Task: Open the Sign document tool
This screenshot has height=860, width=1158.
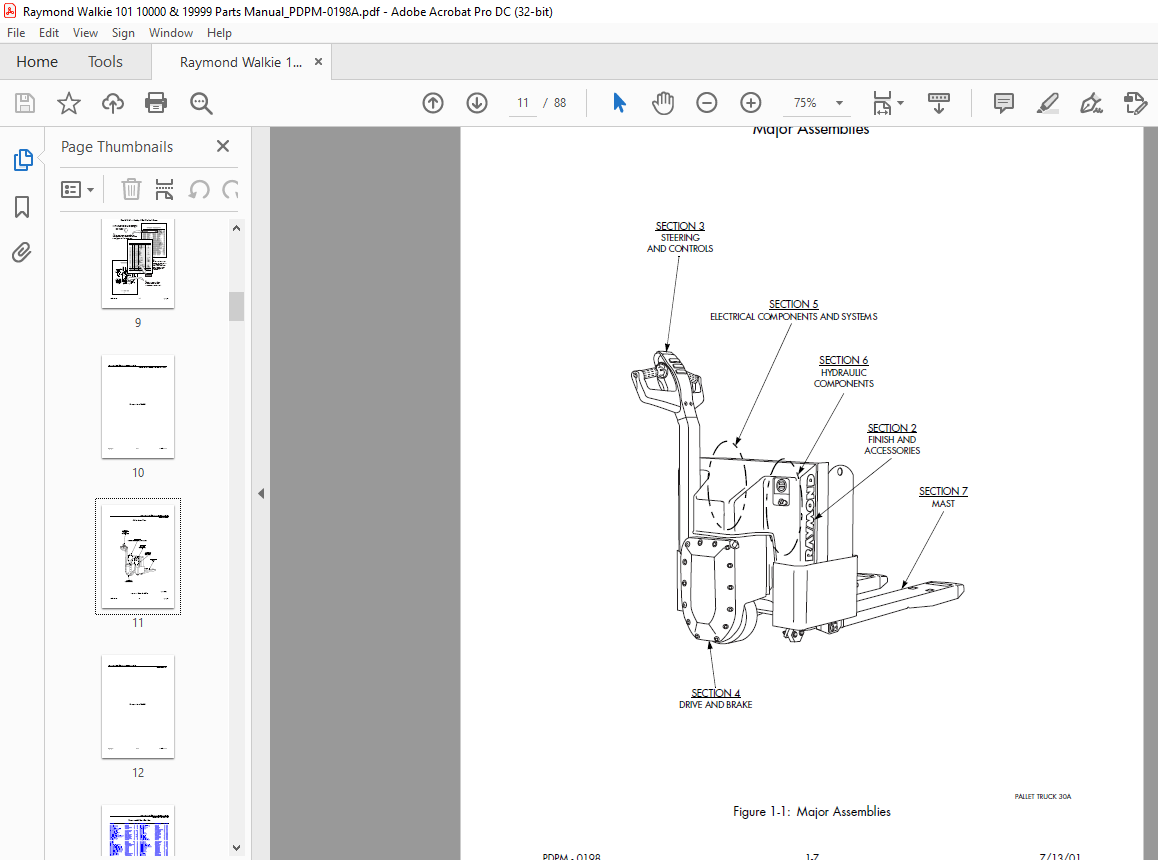Action: [1091, 103]
